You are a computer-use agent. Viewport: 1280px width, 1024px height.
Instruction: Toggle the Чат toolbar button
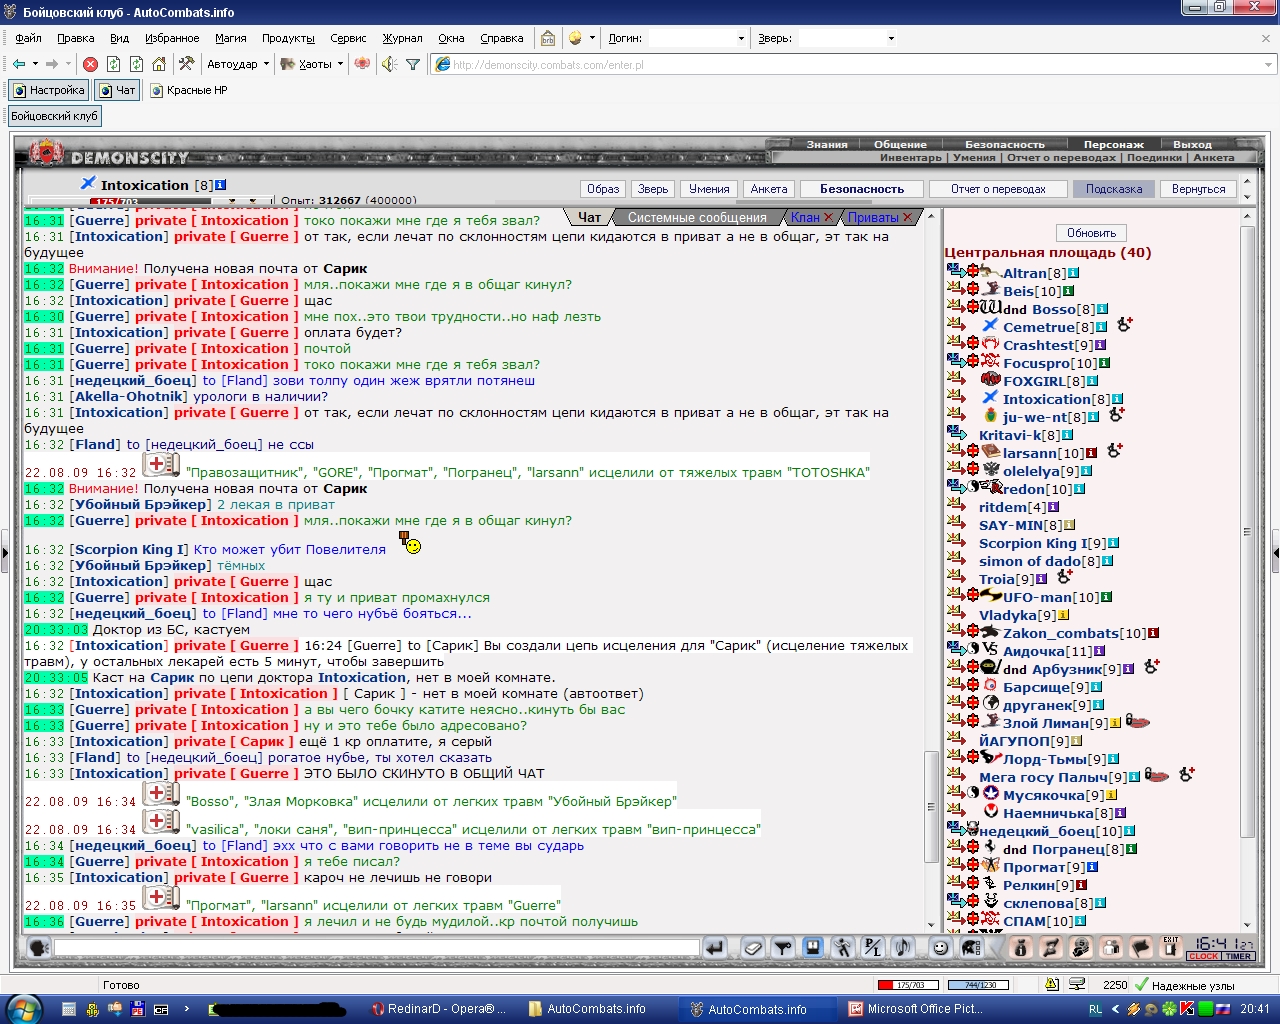coord(116,90)
